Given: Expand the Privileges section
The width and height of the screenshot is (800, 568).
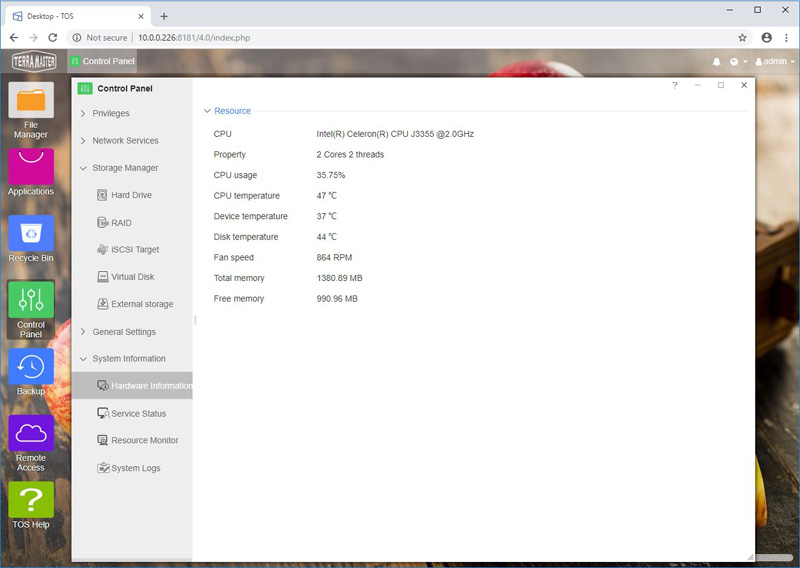Looking at the screenshot, I should [x=110, y=114].
